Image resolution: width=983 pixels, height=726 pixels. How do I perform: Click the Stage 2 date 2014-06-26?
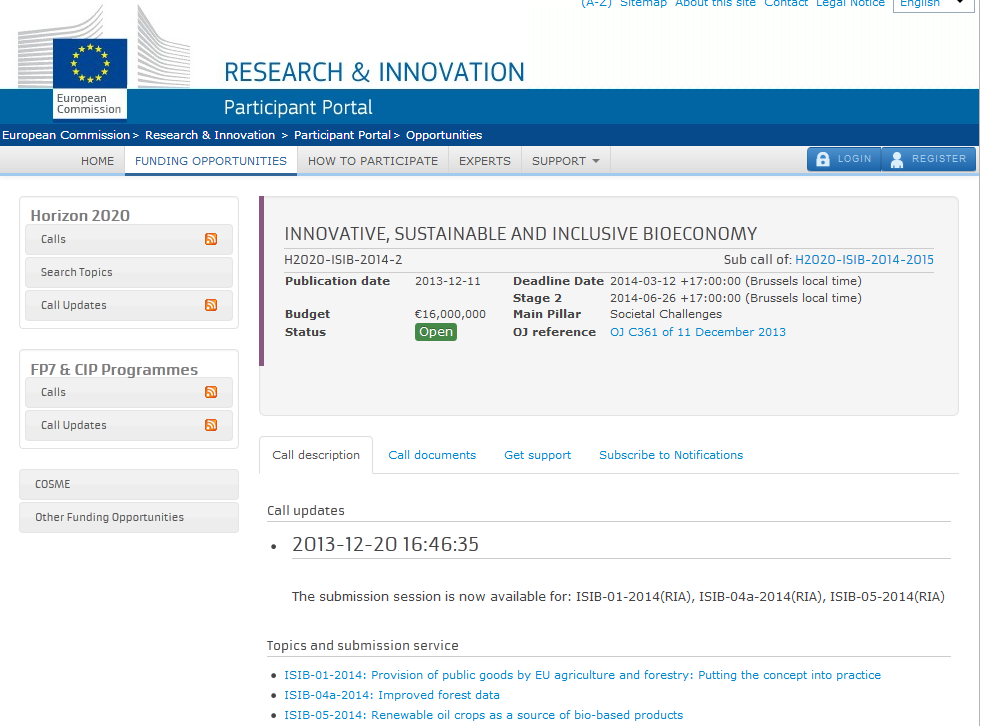click(736, 298)
